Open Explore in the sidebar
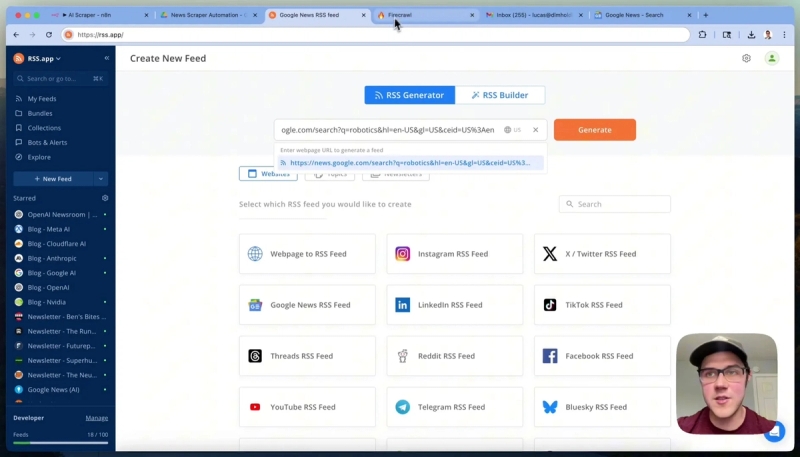 39,157
